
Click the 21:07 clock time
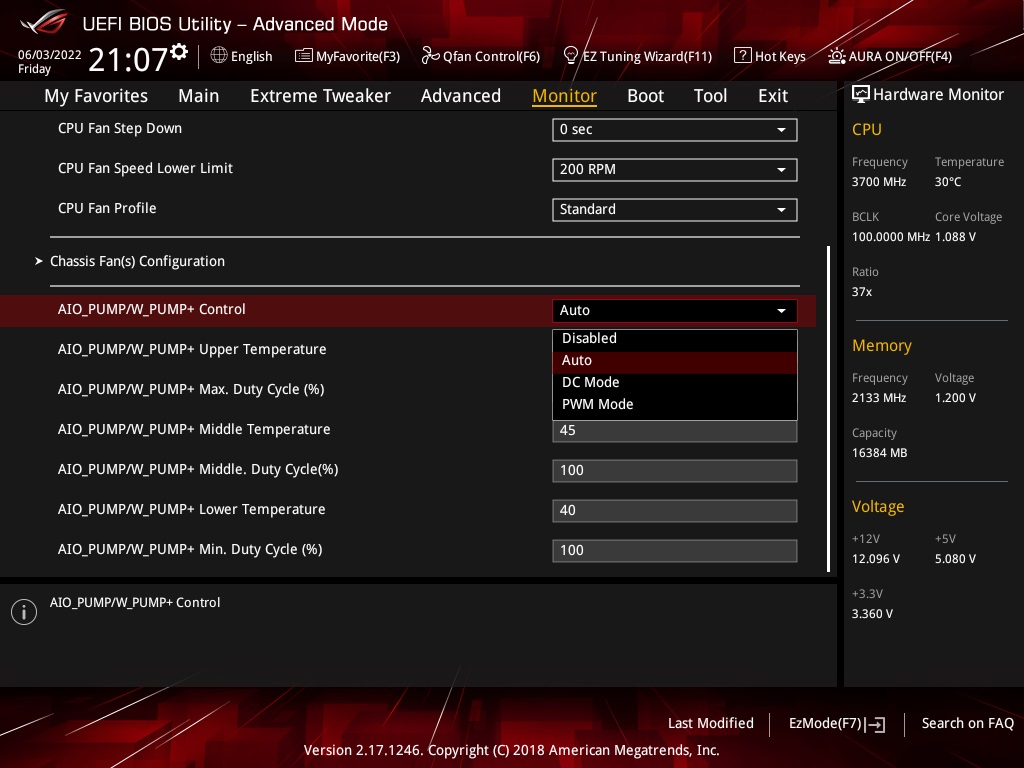[128, 59]
